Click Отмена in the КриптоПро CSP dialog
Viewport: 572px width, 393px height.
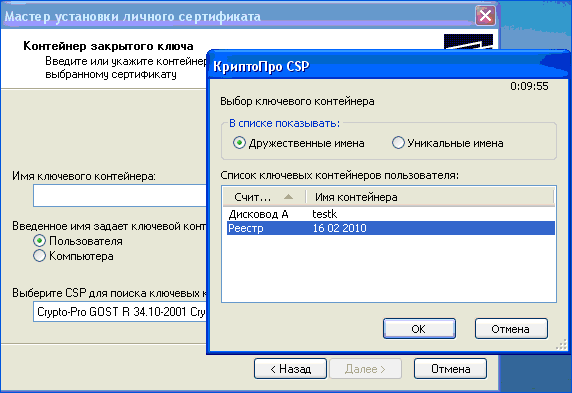pos(511,329)
